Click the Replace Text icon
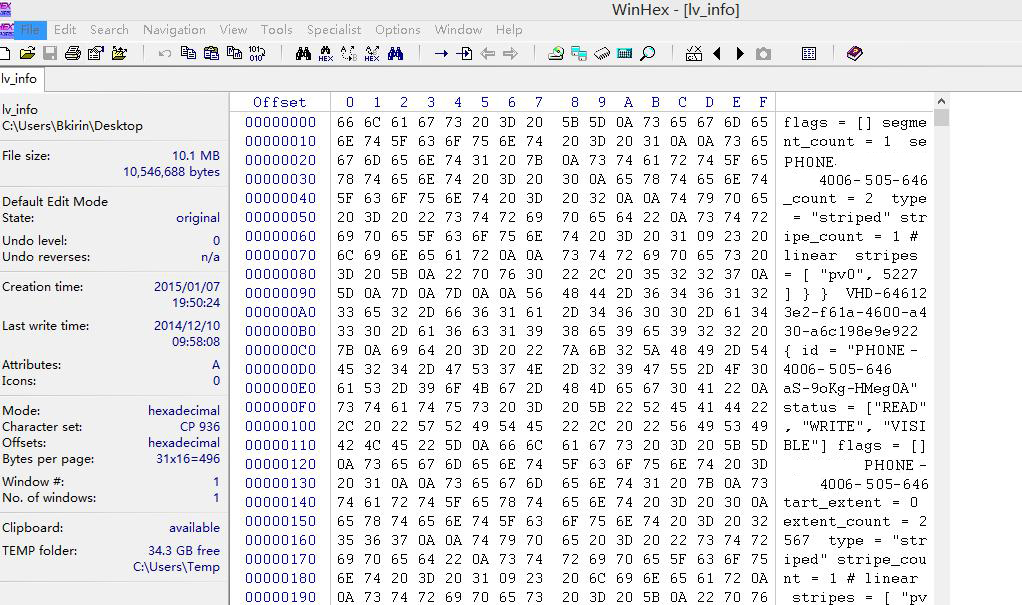The height and width of the screenshot is (605, 1022). [349, 53]
